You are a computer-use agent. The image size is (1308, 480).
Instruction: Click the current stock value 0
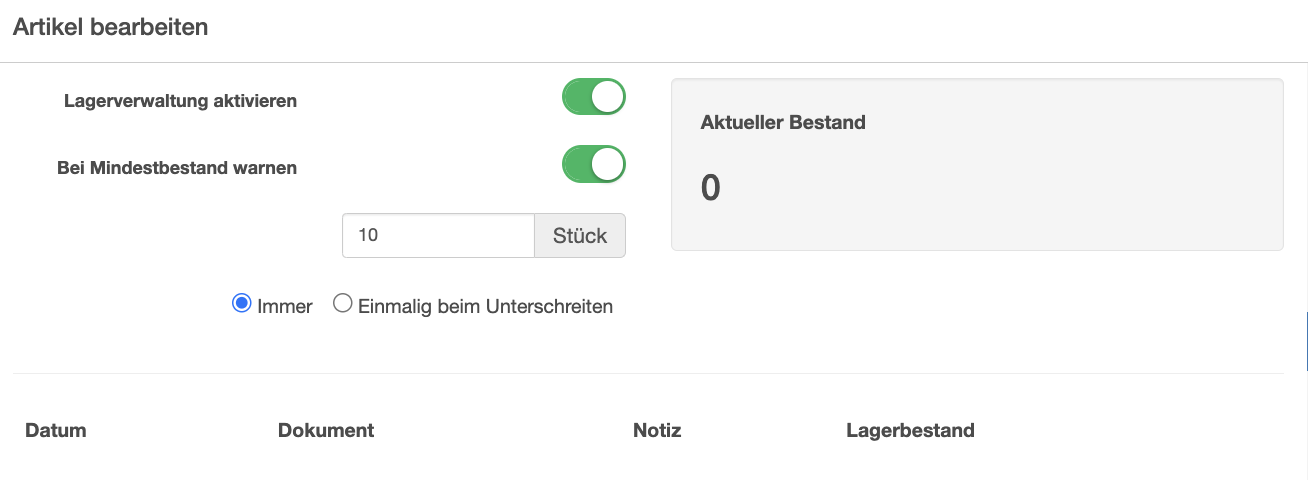(710, 188)
